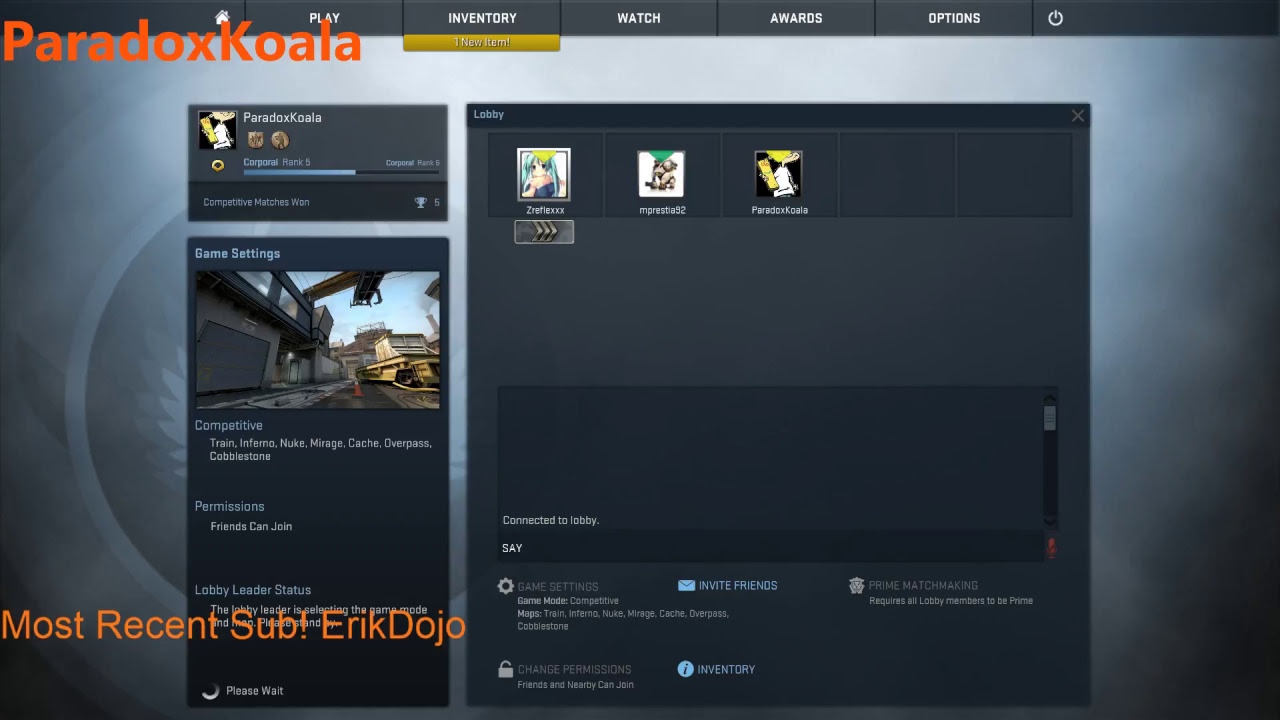Screen dimensions: 1280x720
Task: Click in the SAY chat input field
Action: coord(770,548)
